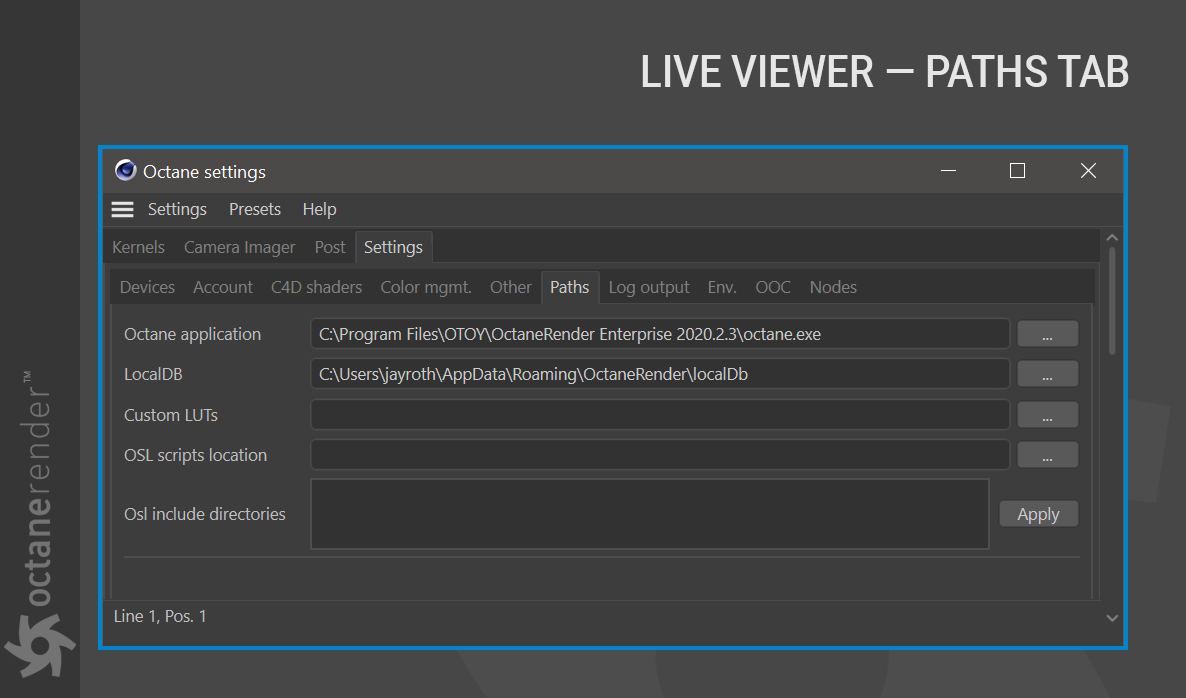The width and height of the screenshot is (1186, 698).
Task: Click the 'Line 1, Pos. 1' status text
Action: click(160, 616)
